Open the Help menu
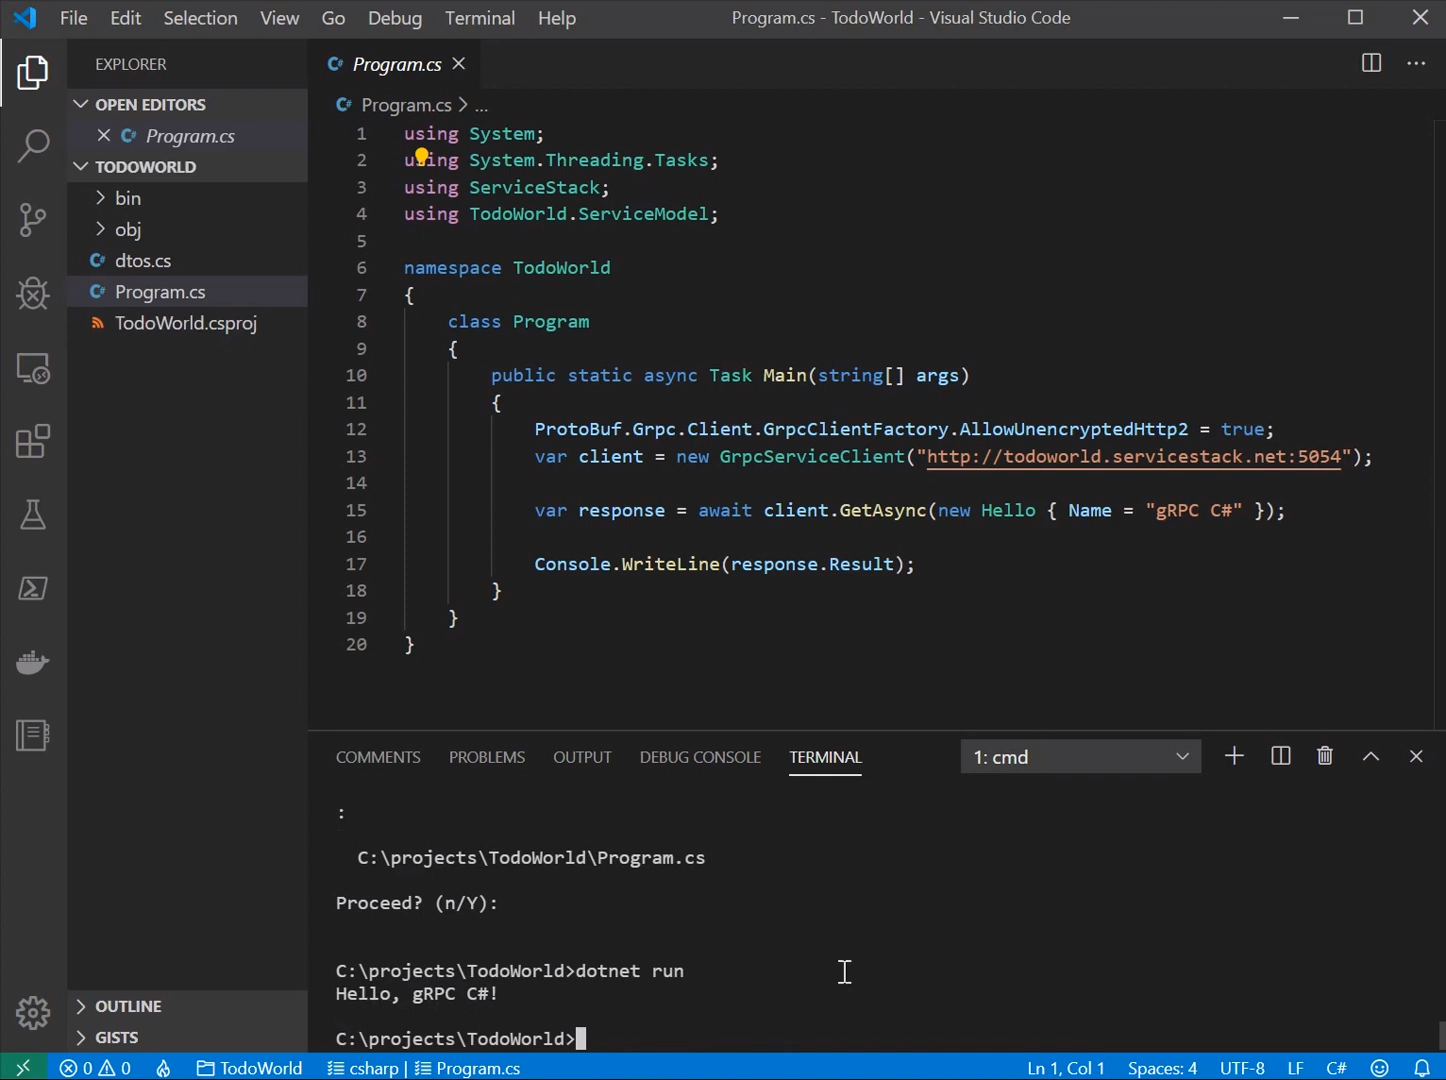This screenshot has width=1446, height=1080. pyautogui.click(x=557, y=18)
